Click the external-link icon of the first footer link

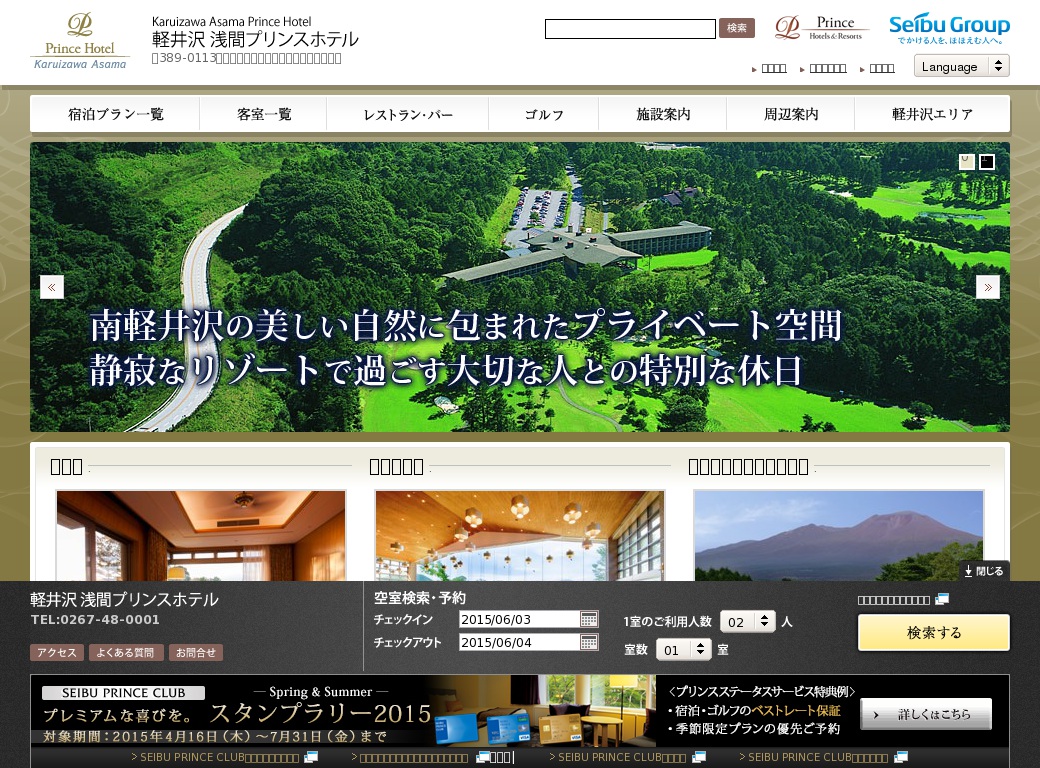[x=310, y=757]
